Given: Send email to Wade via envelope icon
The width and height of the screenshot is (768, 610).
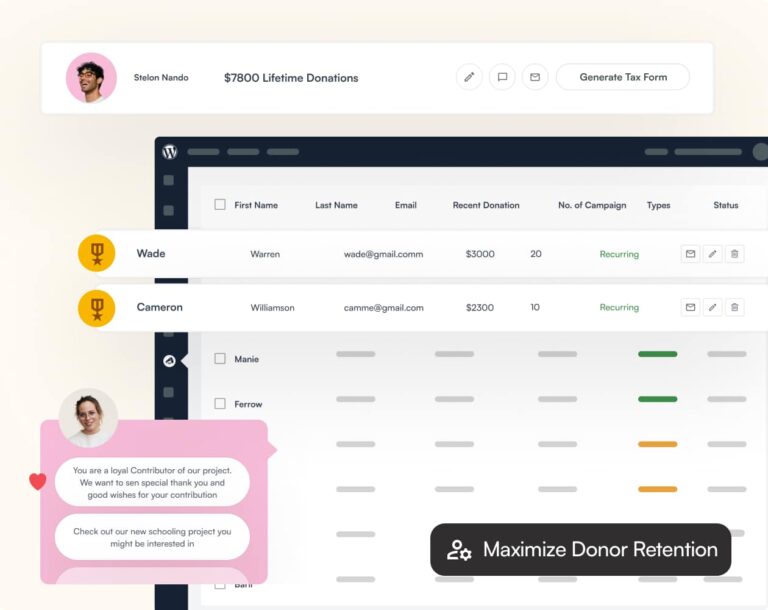Looking at the screenshot, I should pos(690,254).
